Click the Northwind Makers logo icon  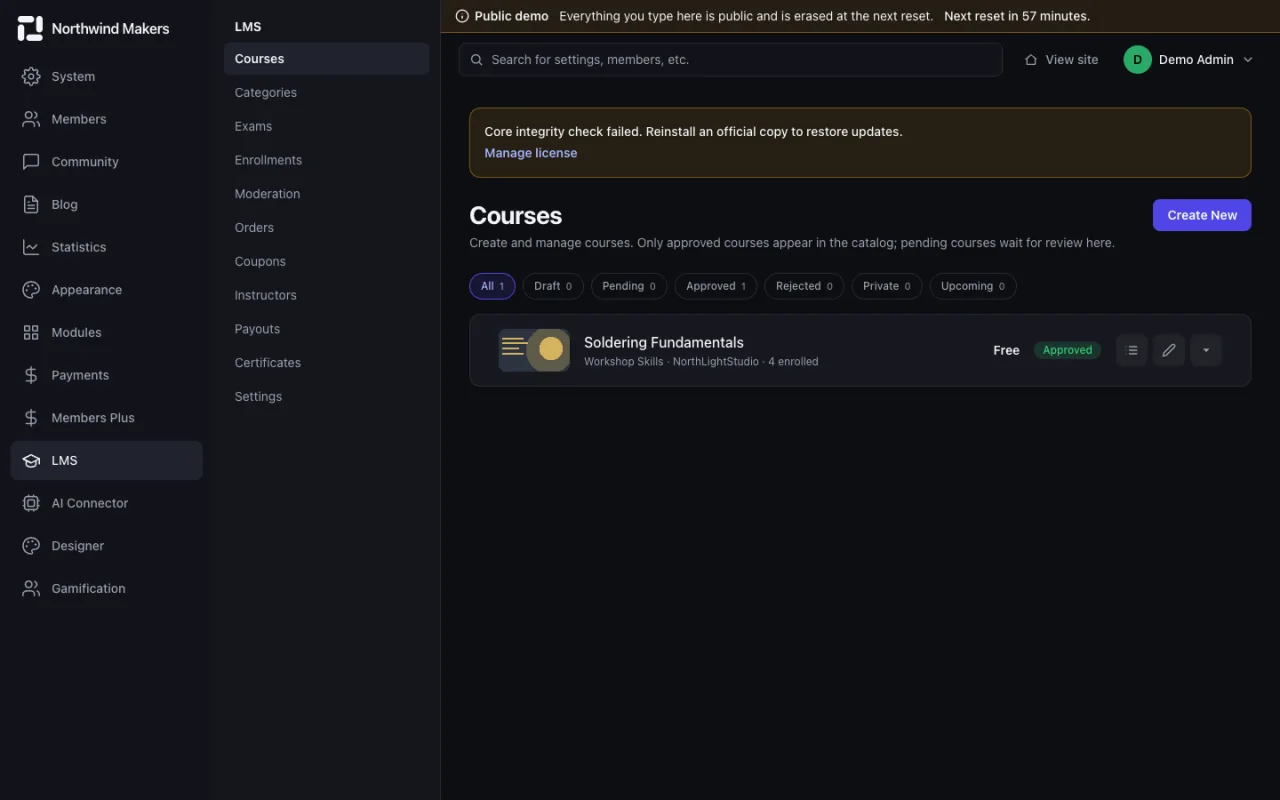tap(30, 28)
